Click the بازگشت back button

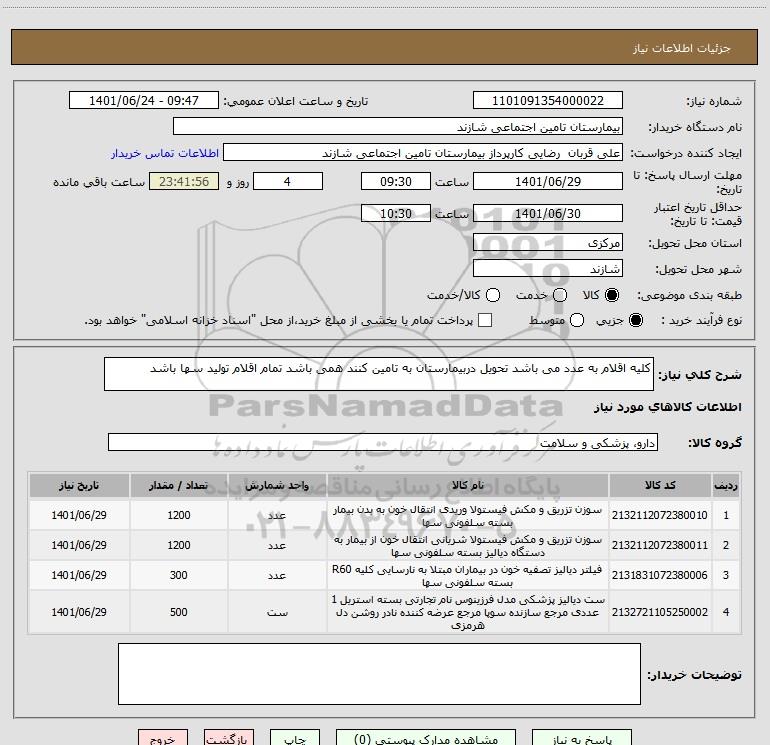click(229, 737)
